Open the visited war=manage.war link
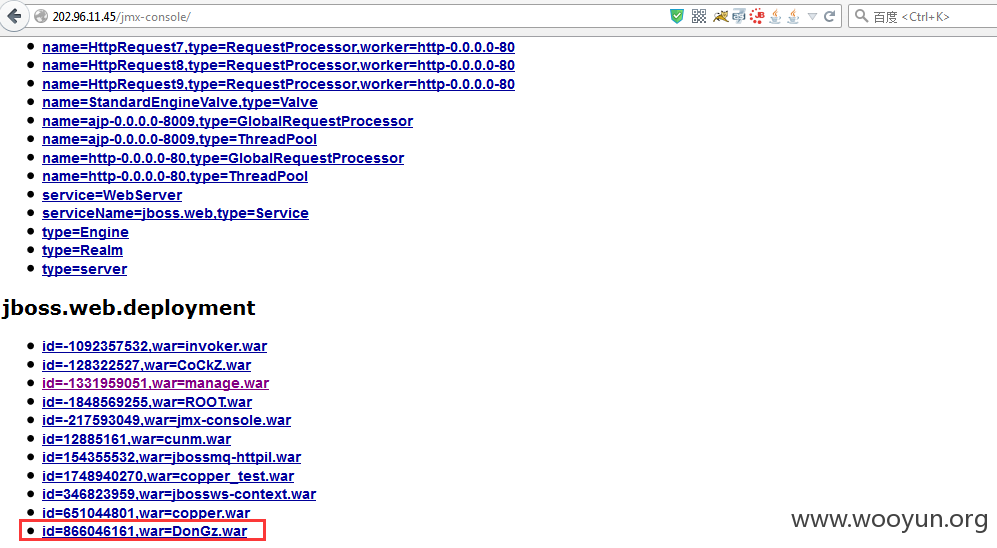 pos(156,383)
